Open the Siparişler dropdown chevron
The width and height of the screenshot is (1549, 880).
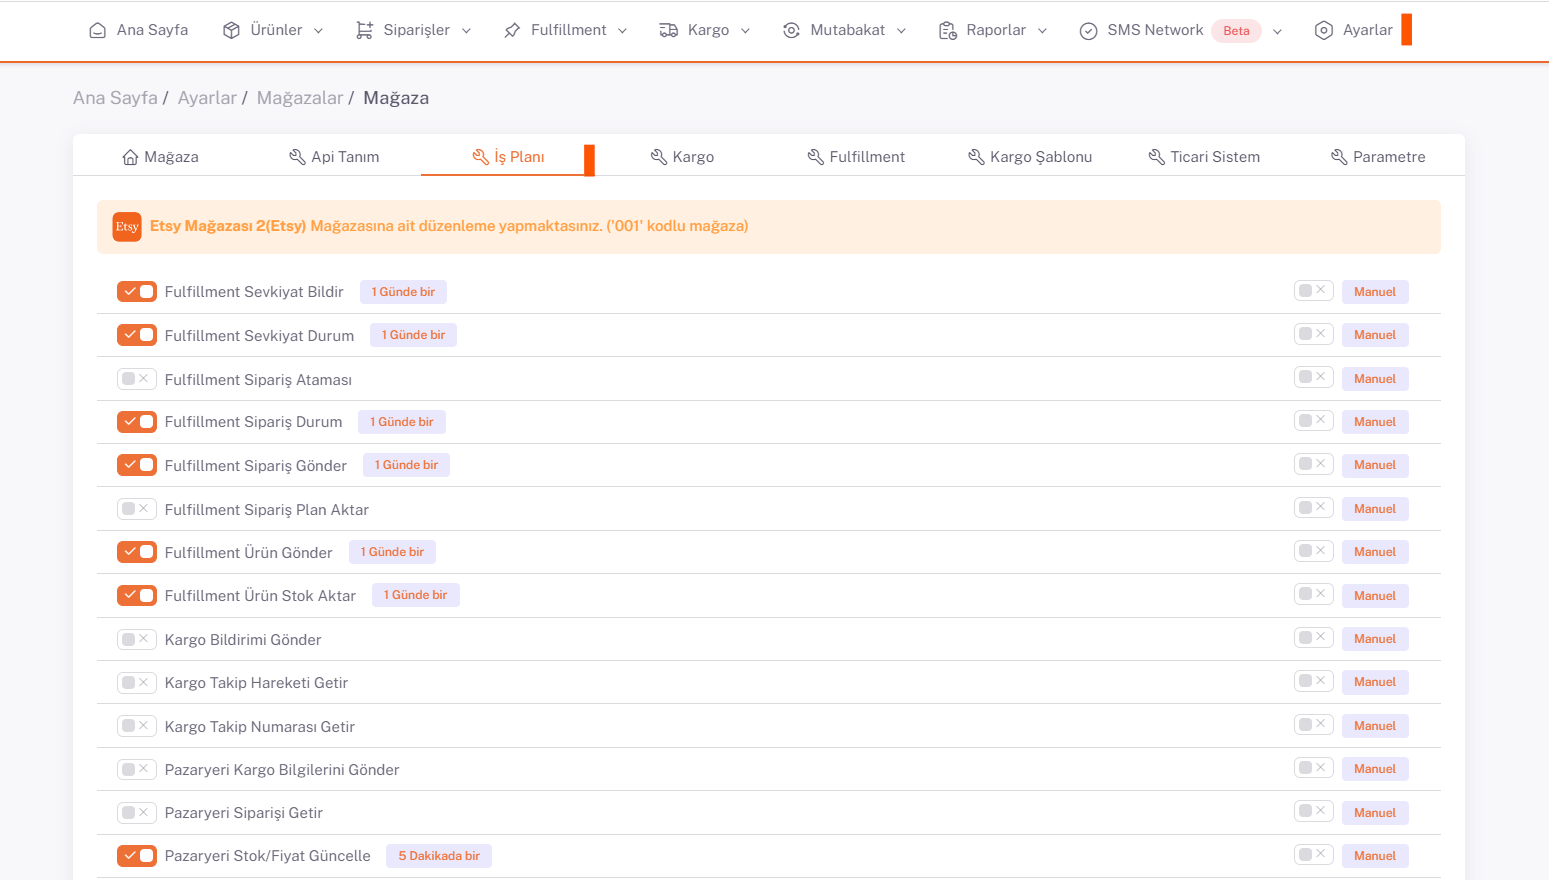click(x=466, y=31)
